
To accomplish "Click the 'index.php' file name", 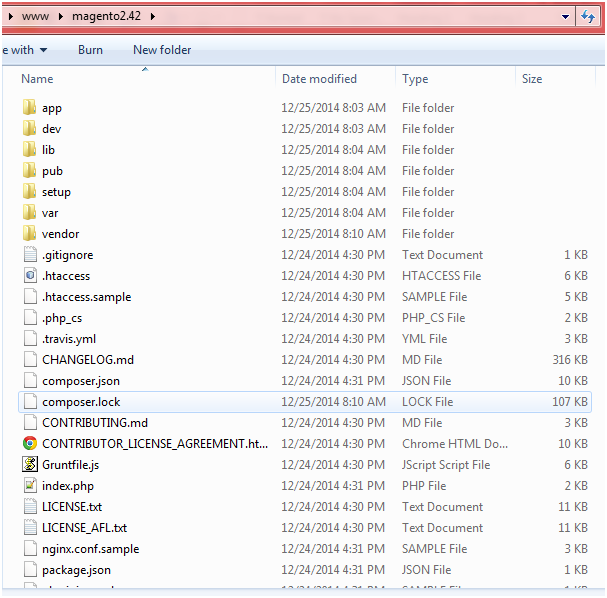I will 68,486.
